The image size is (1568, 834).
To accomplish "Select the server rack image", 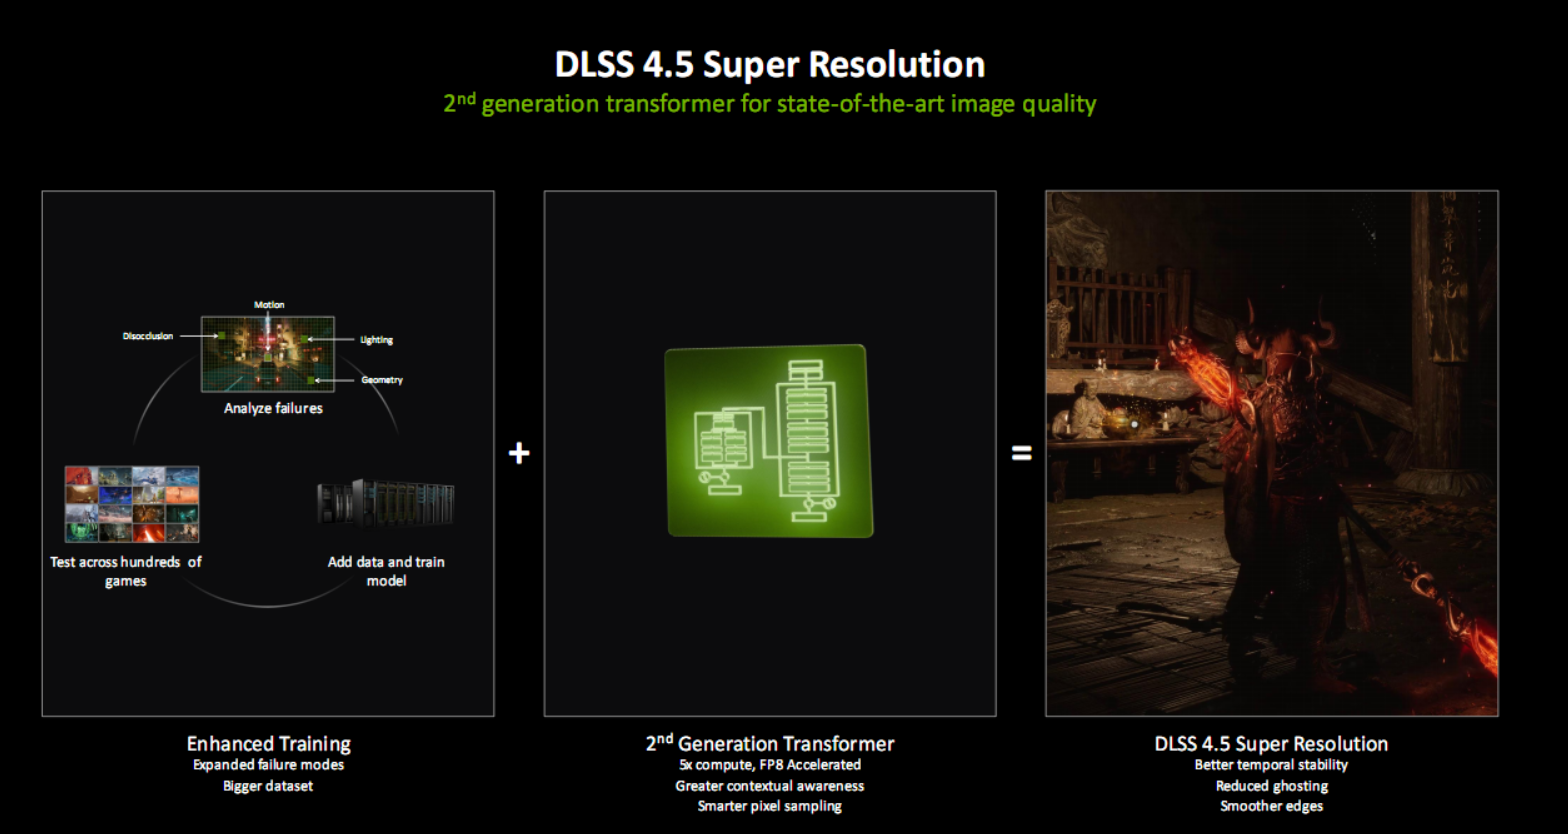I will click(386, 503).
